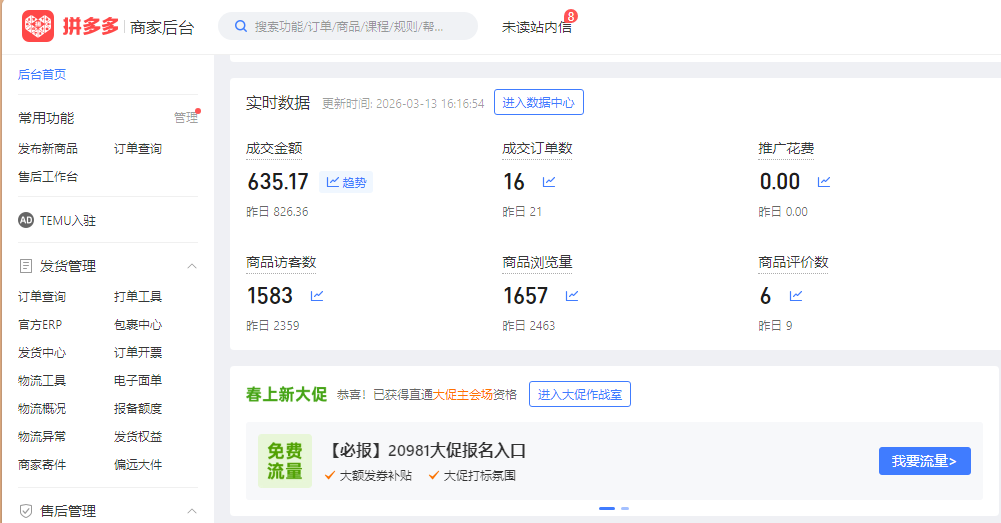Viewport: 1001px width, 523px height.
Task: Click the 售后管理 shield icon
Action: coord(26,511)
